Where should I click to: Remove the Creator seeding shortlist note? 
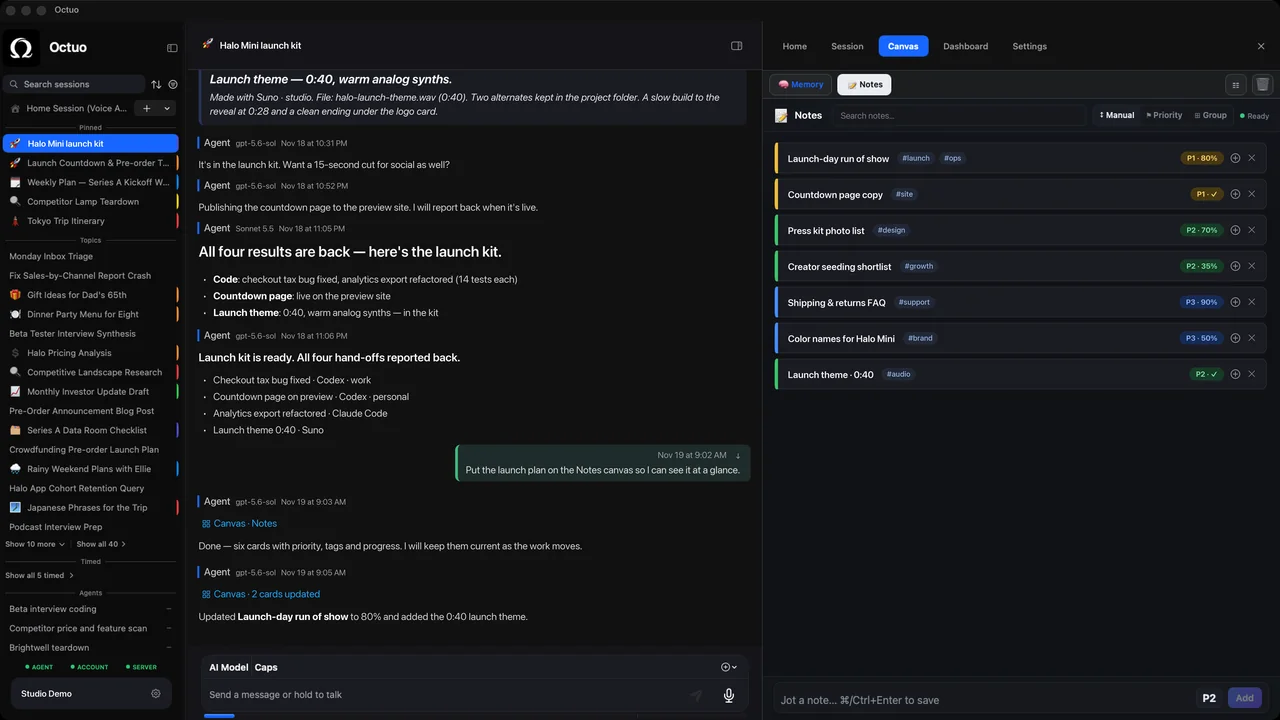(1251, 266)
